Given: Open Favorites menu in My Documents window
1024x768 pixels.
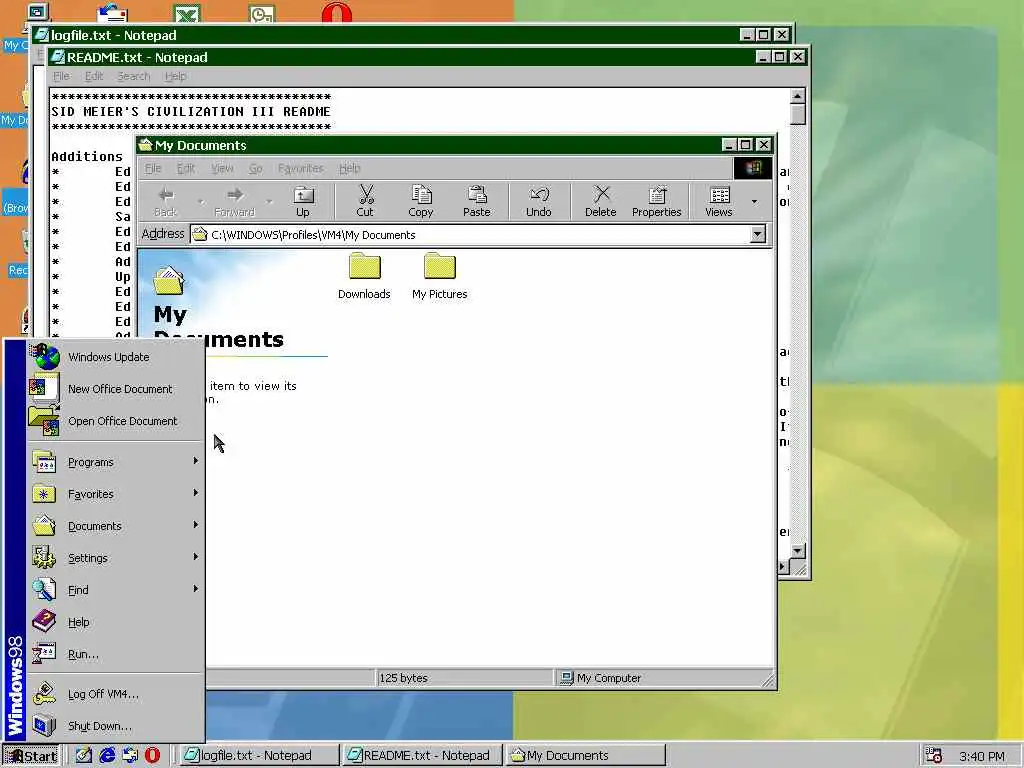Looking at the screenshot, I should pos(300,168).
